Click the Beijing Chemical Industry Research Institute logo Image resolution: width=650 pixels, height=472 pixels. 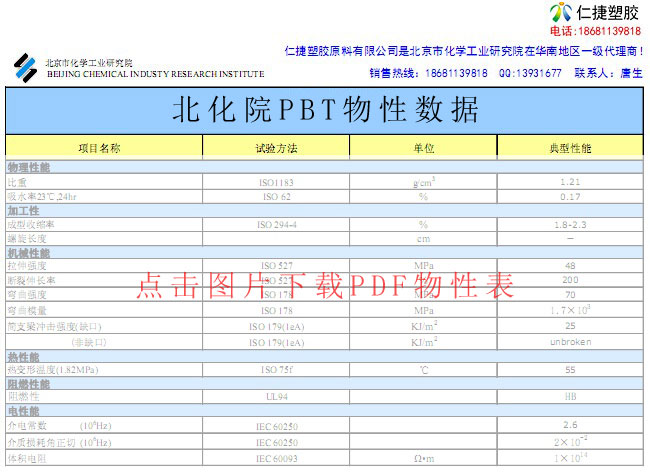26,68
